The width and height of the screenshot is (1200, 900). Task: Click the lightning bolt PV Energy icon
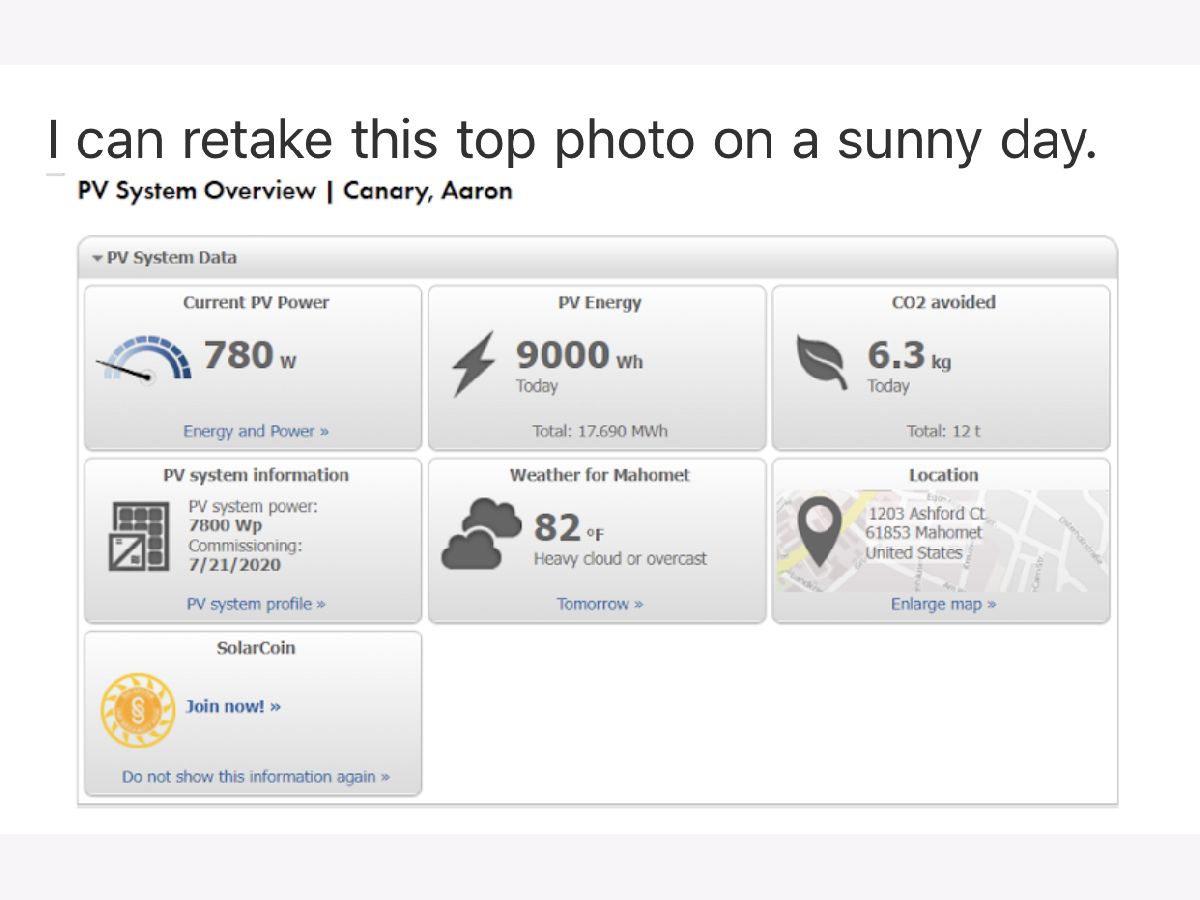click(473, 364)
